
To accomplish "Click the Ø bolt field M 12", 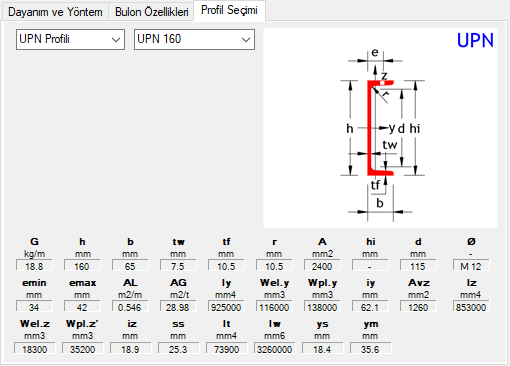I will click(471, 266).
